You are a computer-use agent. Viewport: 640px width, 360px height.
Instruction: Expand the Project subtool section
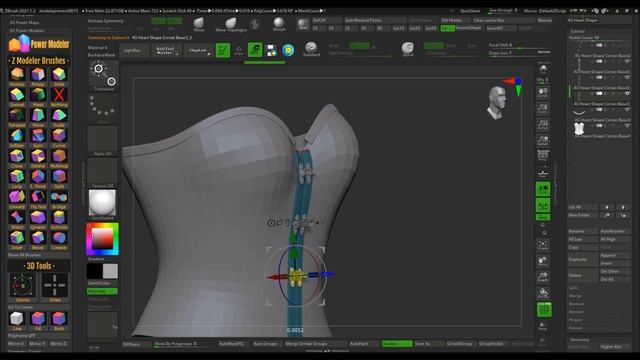(576, 320)
